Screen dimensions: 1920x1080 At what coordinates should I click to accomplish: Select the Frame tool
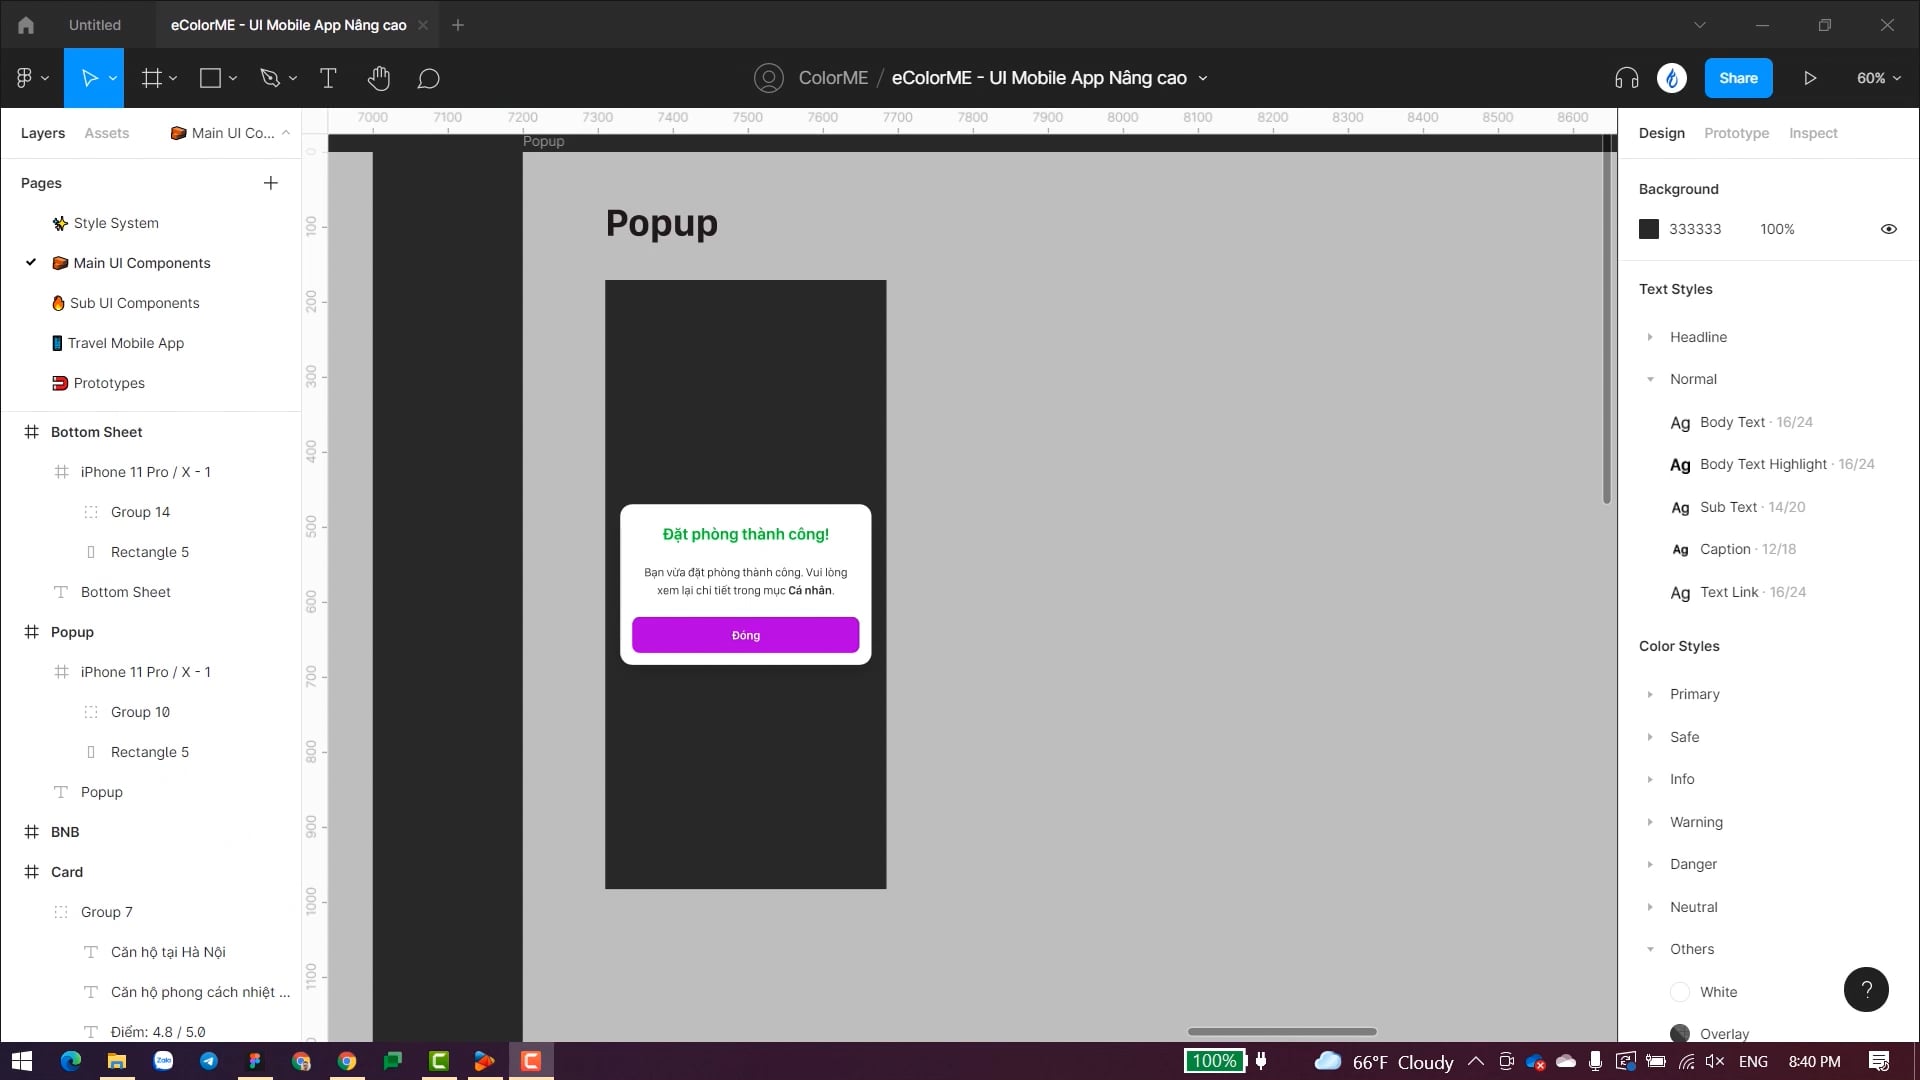[x=152, y=78]
